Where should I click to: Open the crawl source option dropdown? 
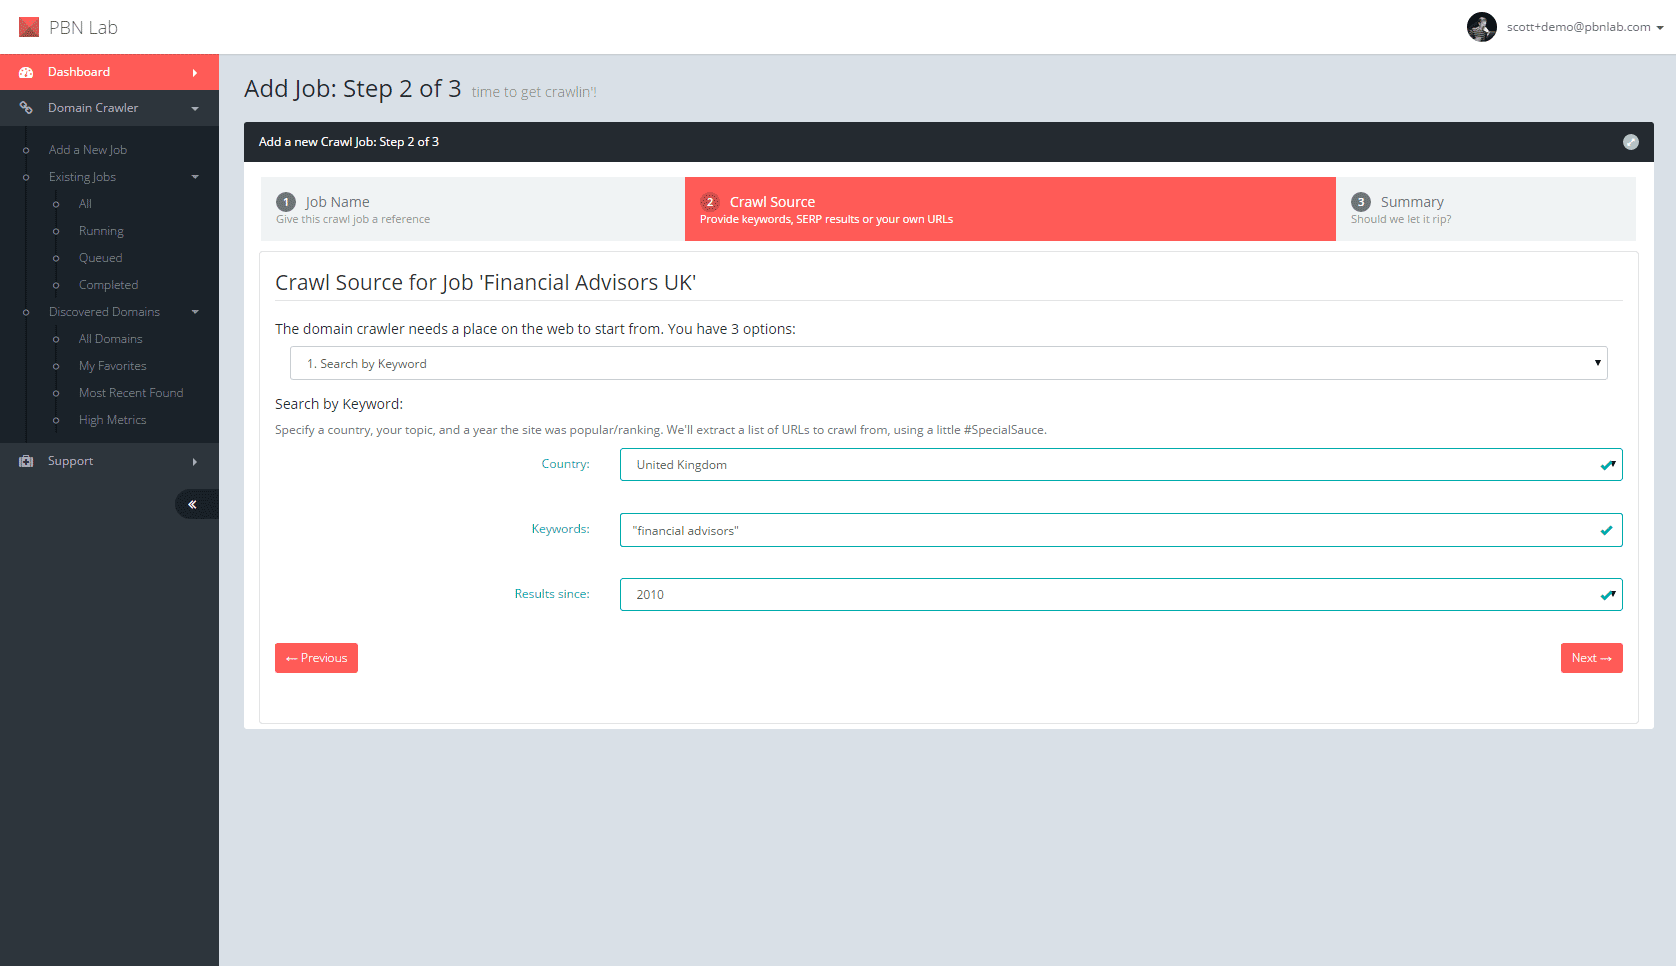pos(947,363)
